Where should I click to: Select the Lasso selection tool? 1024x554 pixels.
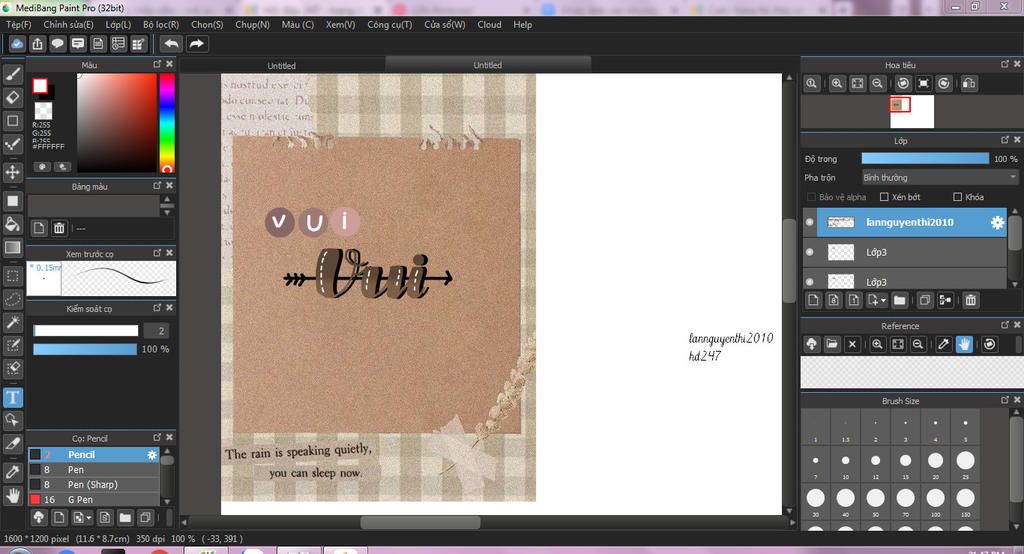[x=12, y=299]
